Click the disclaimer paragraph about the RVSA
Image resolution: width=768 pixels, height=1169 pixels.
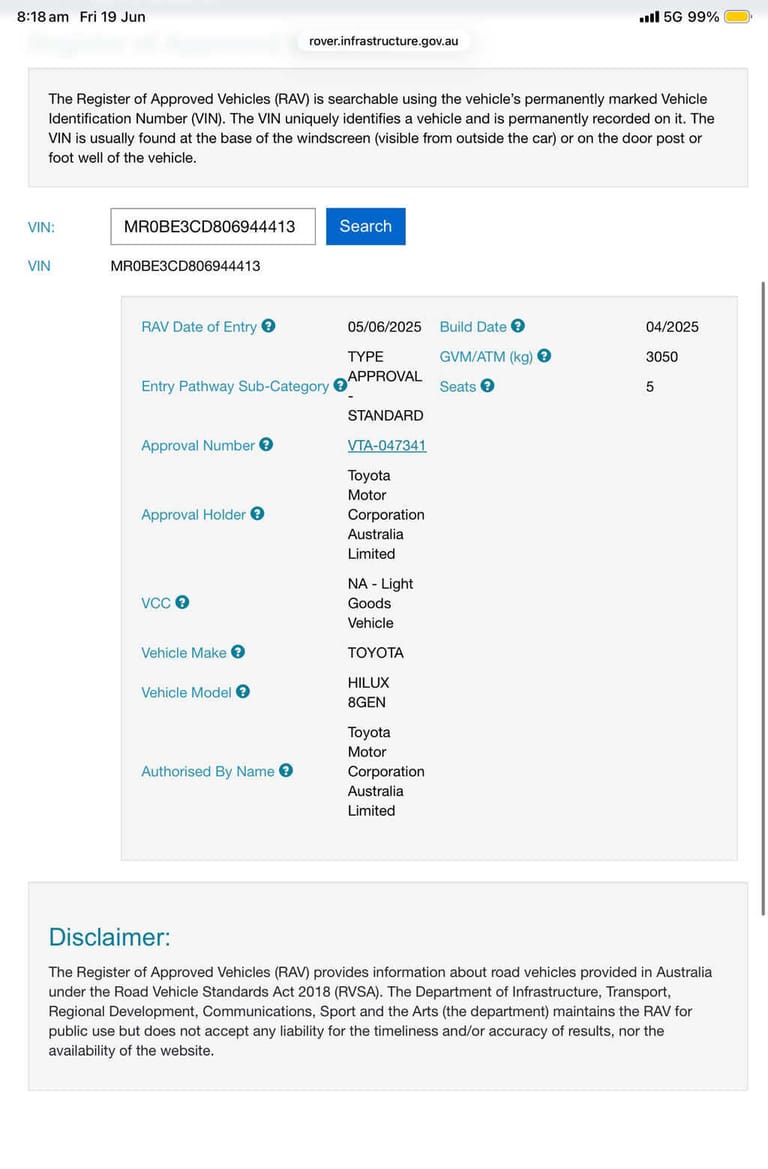pos(380,1011)
